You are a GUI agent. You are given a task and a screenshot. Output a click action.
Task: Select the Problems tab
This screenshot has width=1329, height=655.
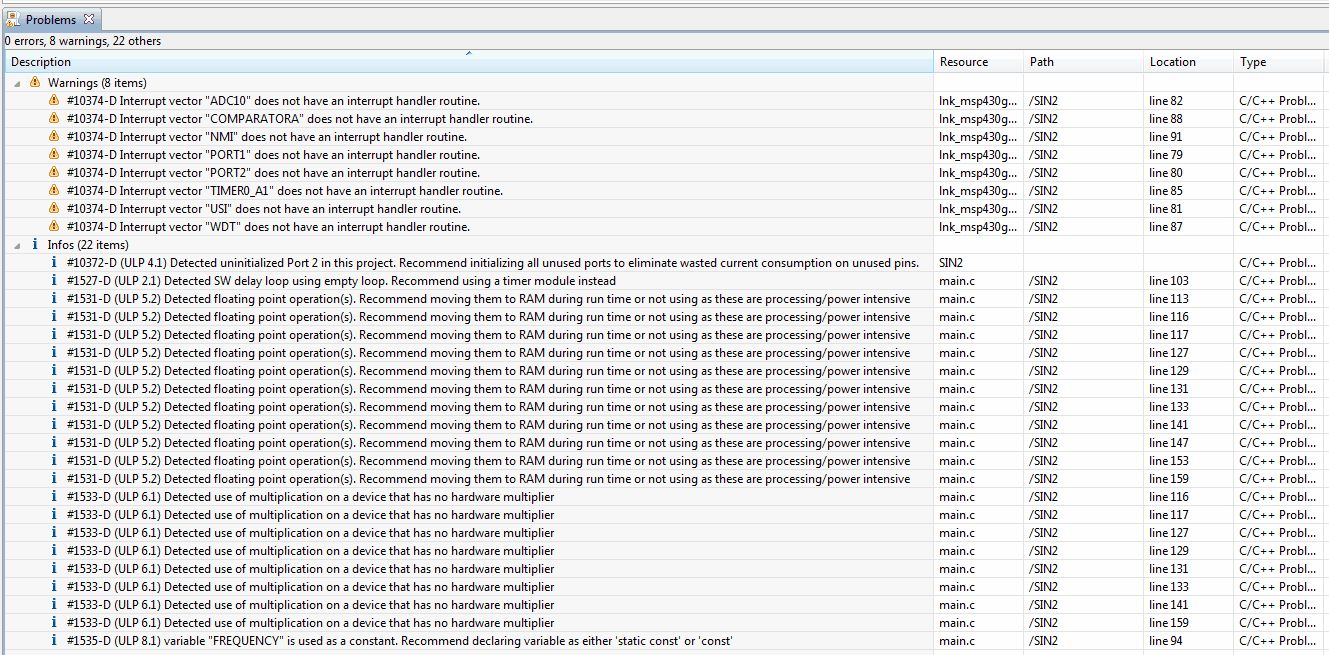point(50,19)
